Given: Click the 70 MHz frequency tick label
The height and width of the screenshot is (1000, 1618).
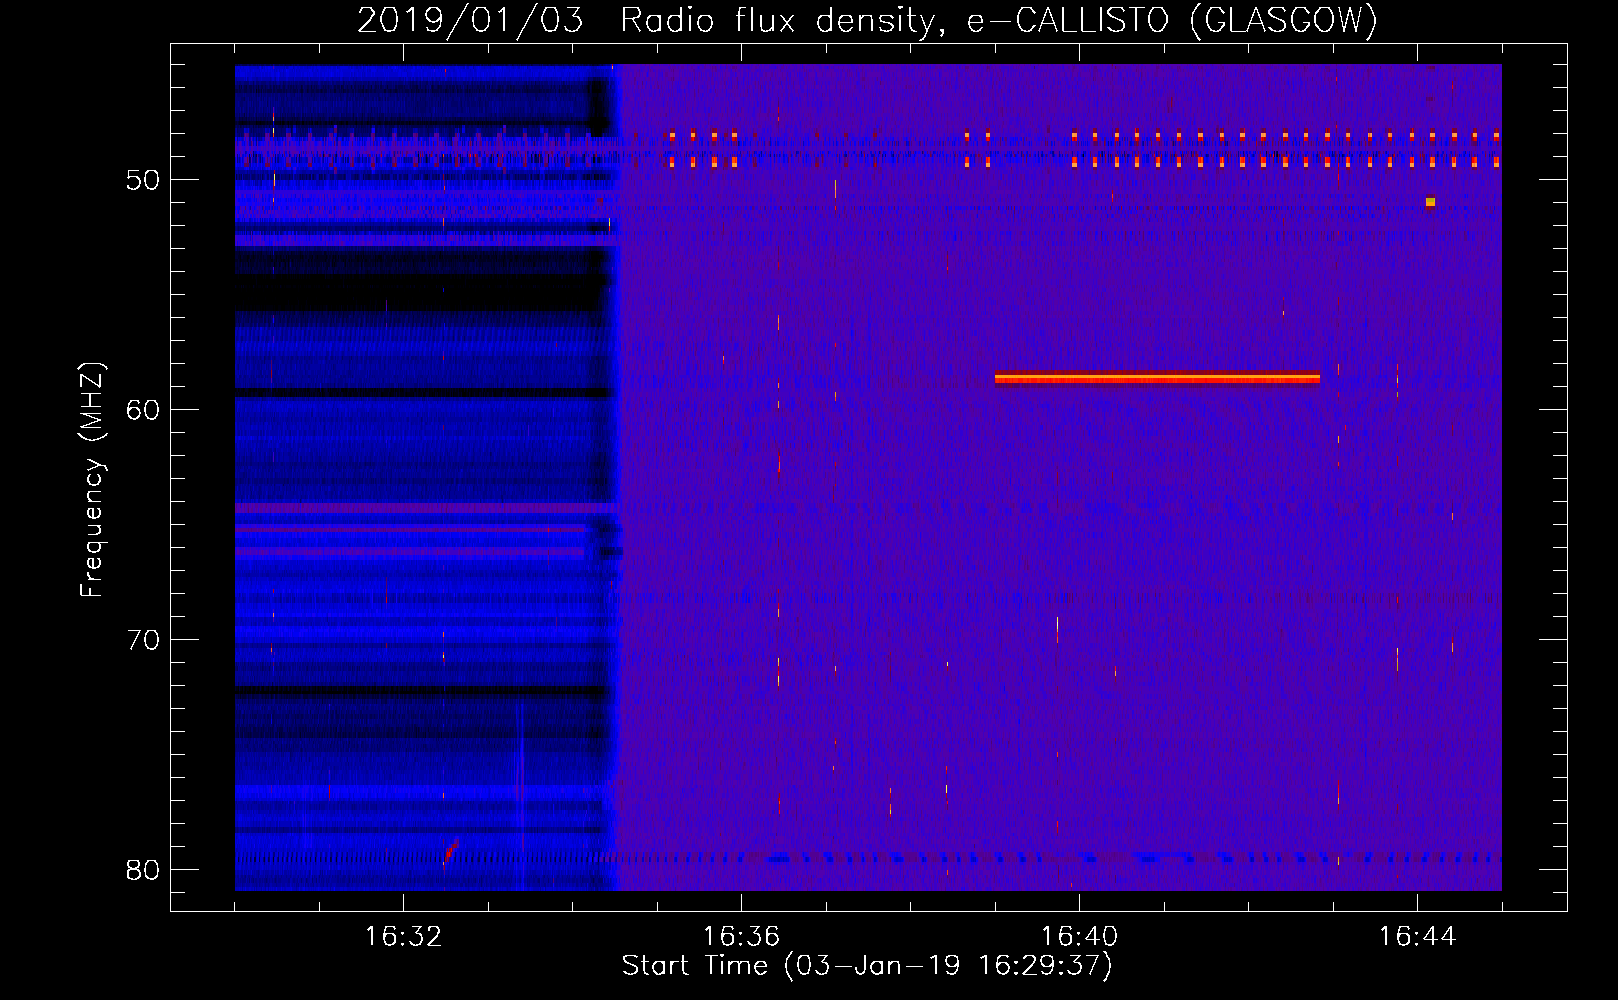Looking at the screenshot, I should [143, 640].
